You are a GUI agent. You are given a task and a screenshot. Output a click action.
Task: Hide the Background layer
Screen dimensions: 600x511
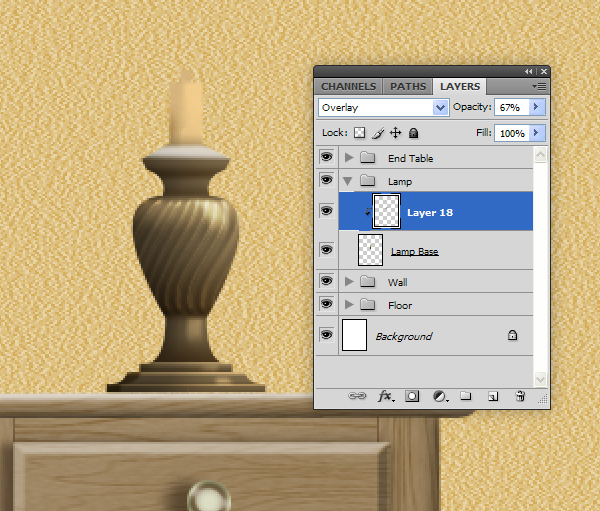click(326, 336)
